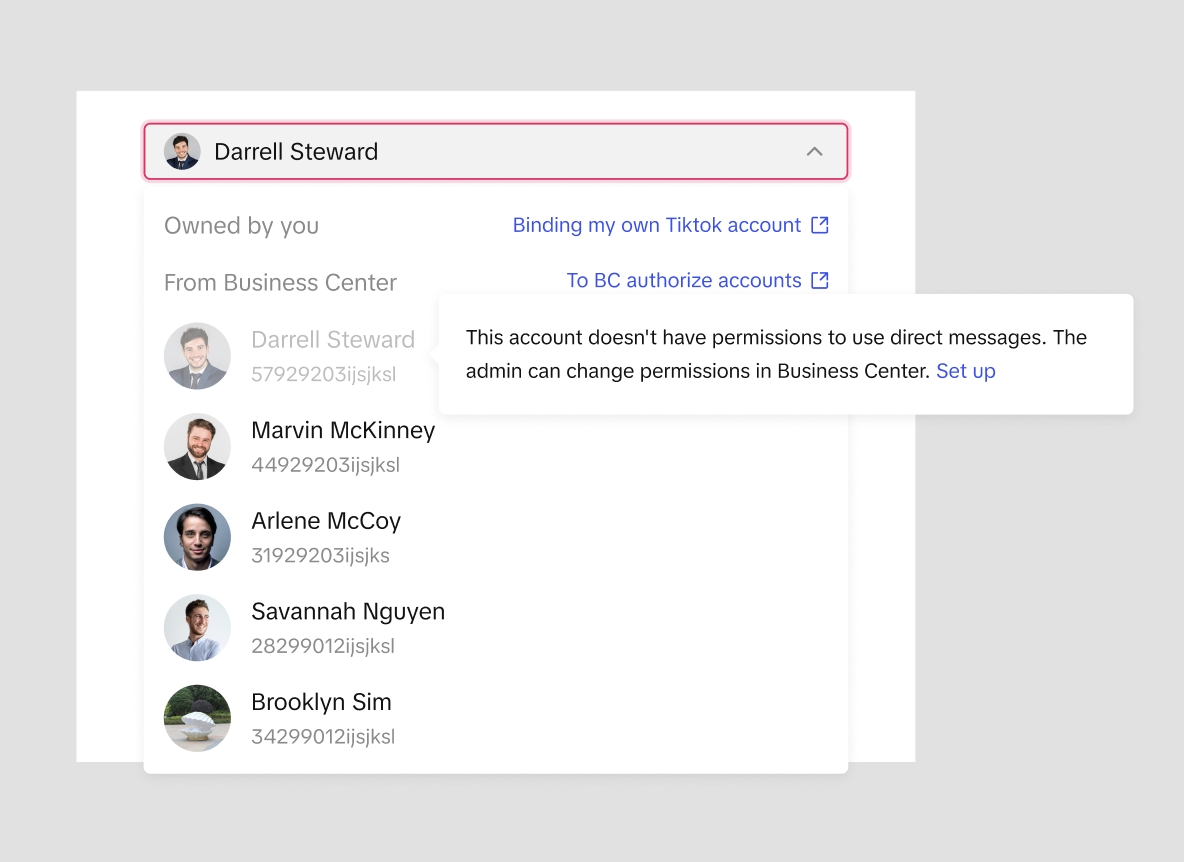Collapse the account dropdown chevron

pos(814,152)
